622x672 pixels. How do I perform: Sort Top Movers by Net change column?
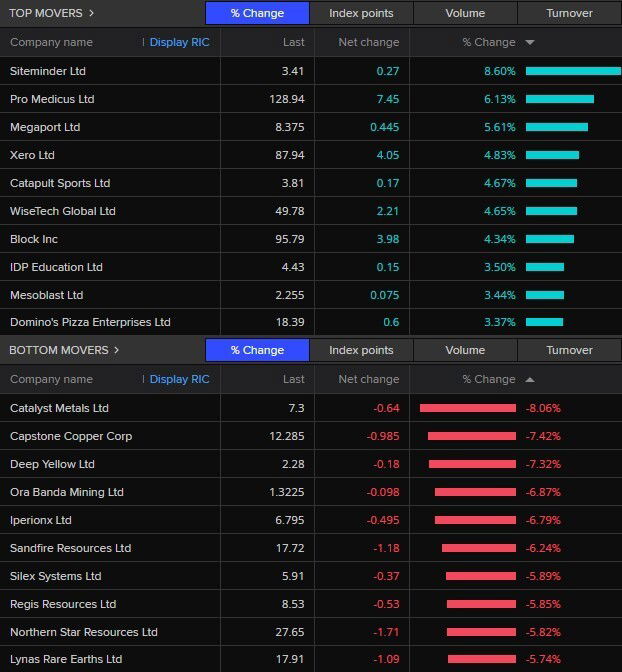[368, 42]
